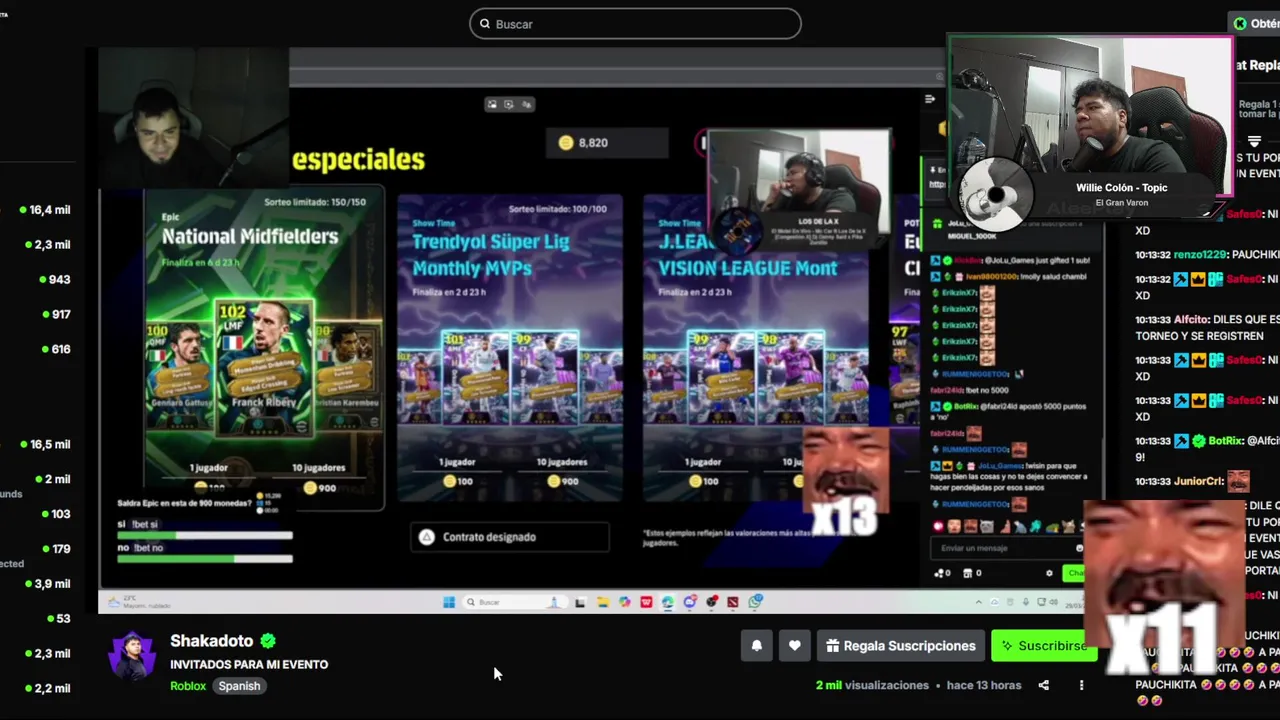
Task: Click the green Chat button in embedded chat
Action: point(1076,573)
